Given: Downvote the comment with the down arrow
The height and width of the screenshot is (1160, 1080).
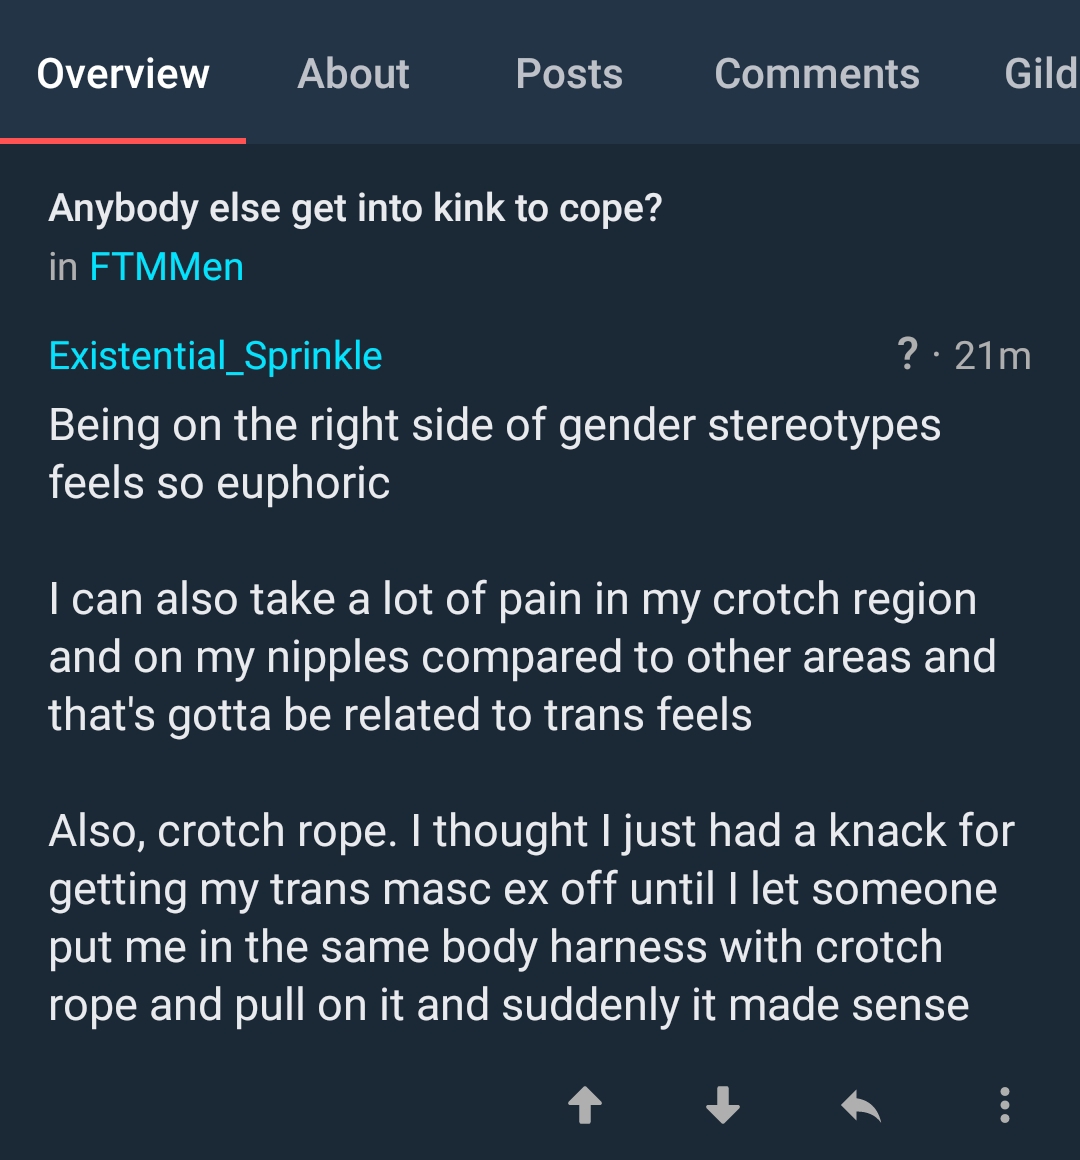Looking at the screenshot, I should pos(722,1106).
